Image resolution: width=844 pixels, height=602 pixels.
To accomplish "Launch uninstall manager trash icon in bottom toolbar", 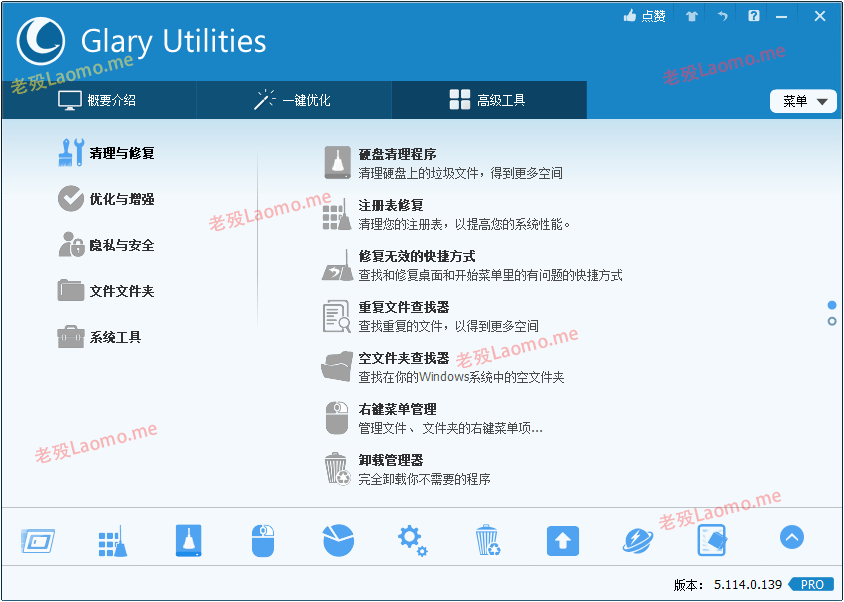I will coord(488,541).
